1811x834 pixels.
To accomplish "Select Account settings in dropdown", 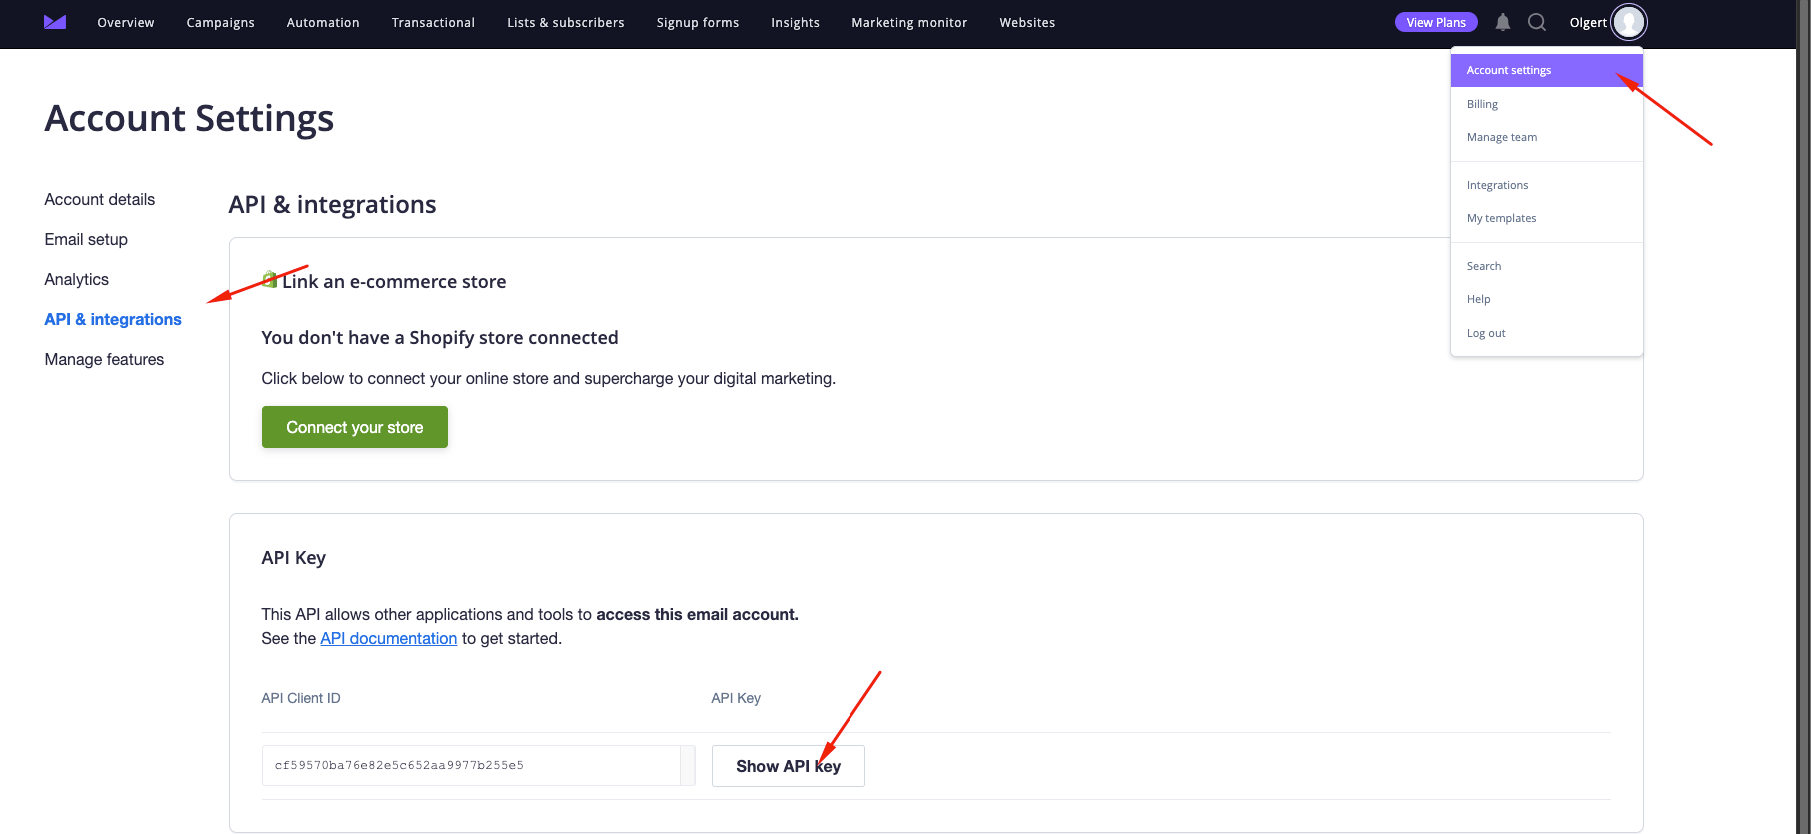I will 1546,70.
